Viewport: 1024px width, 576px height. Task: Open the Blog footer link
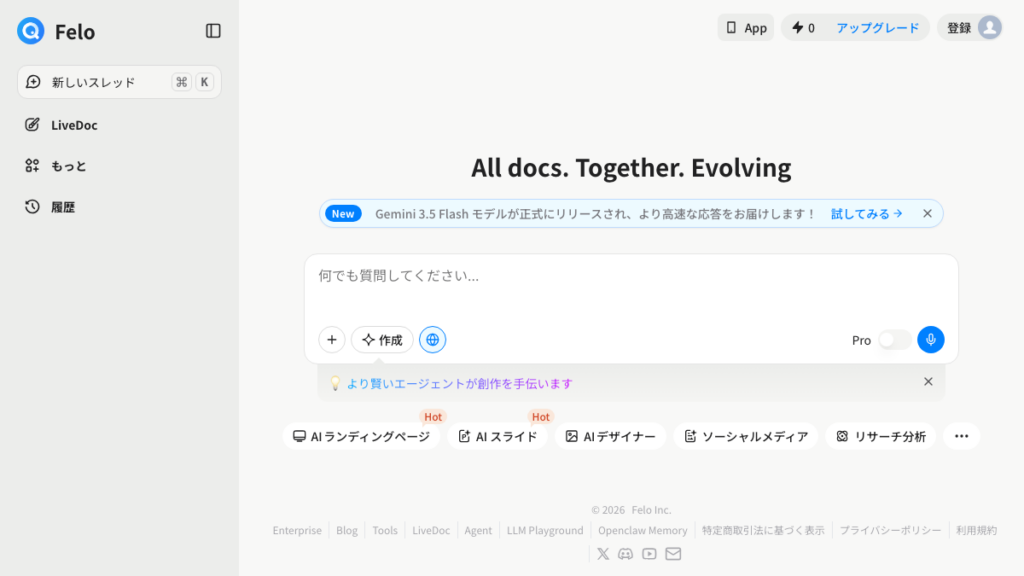point(347,530)
